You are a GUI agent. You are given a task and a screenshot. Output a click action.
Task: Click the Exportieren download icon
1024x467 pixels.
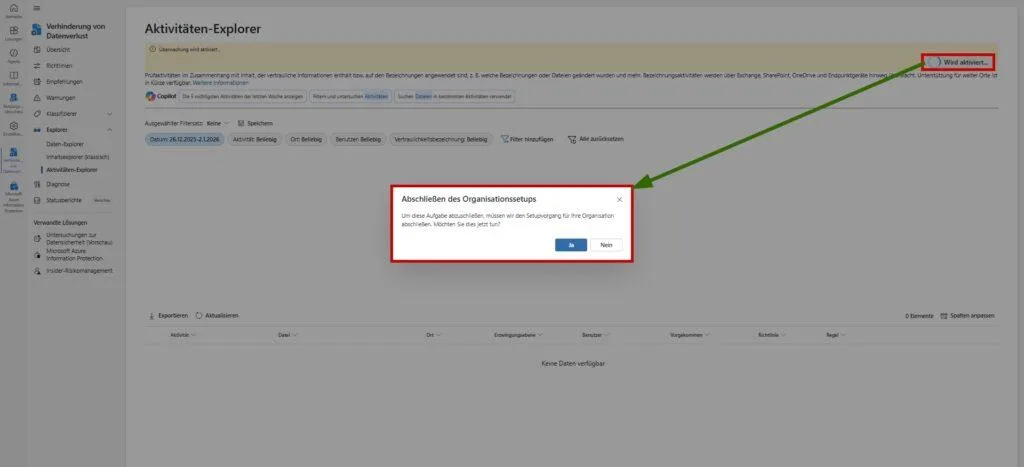point(151,315)
